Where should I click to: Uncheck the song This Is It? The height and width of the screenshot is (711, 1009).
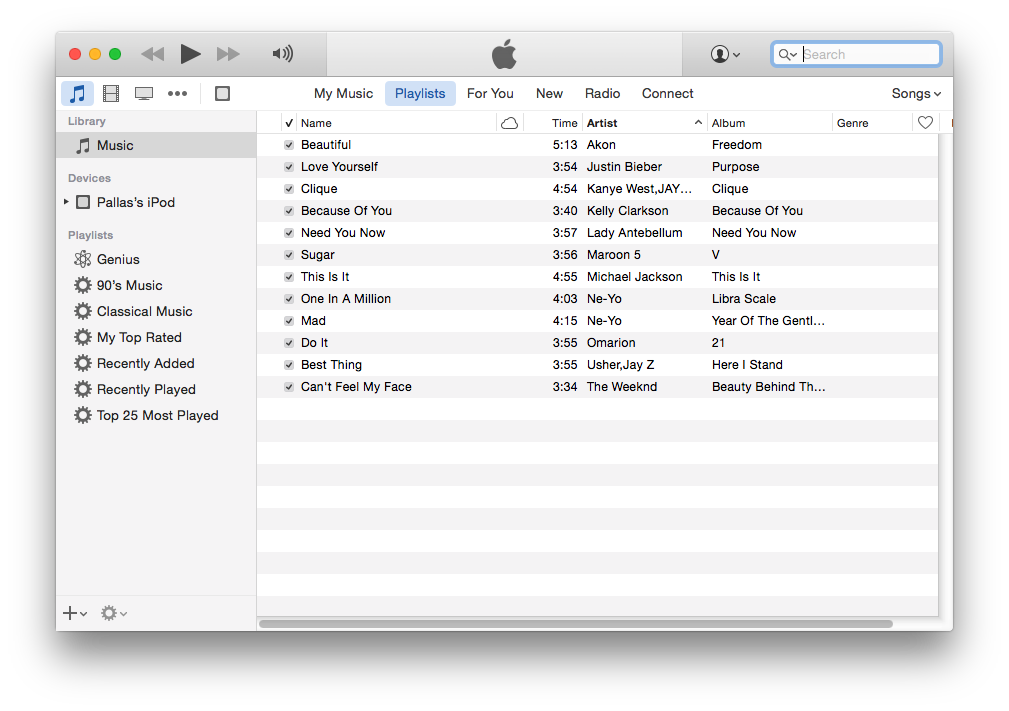click(289, 277)
